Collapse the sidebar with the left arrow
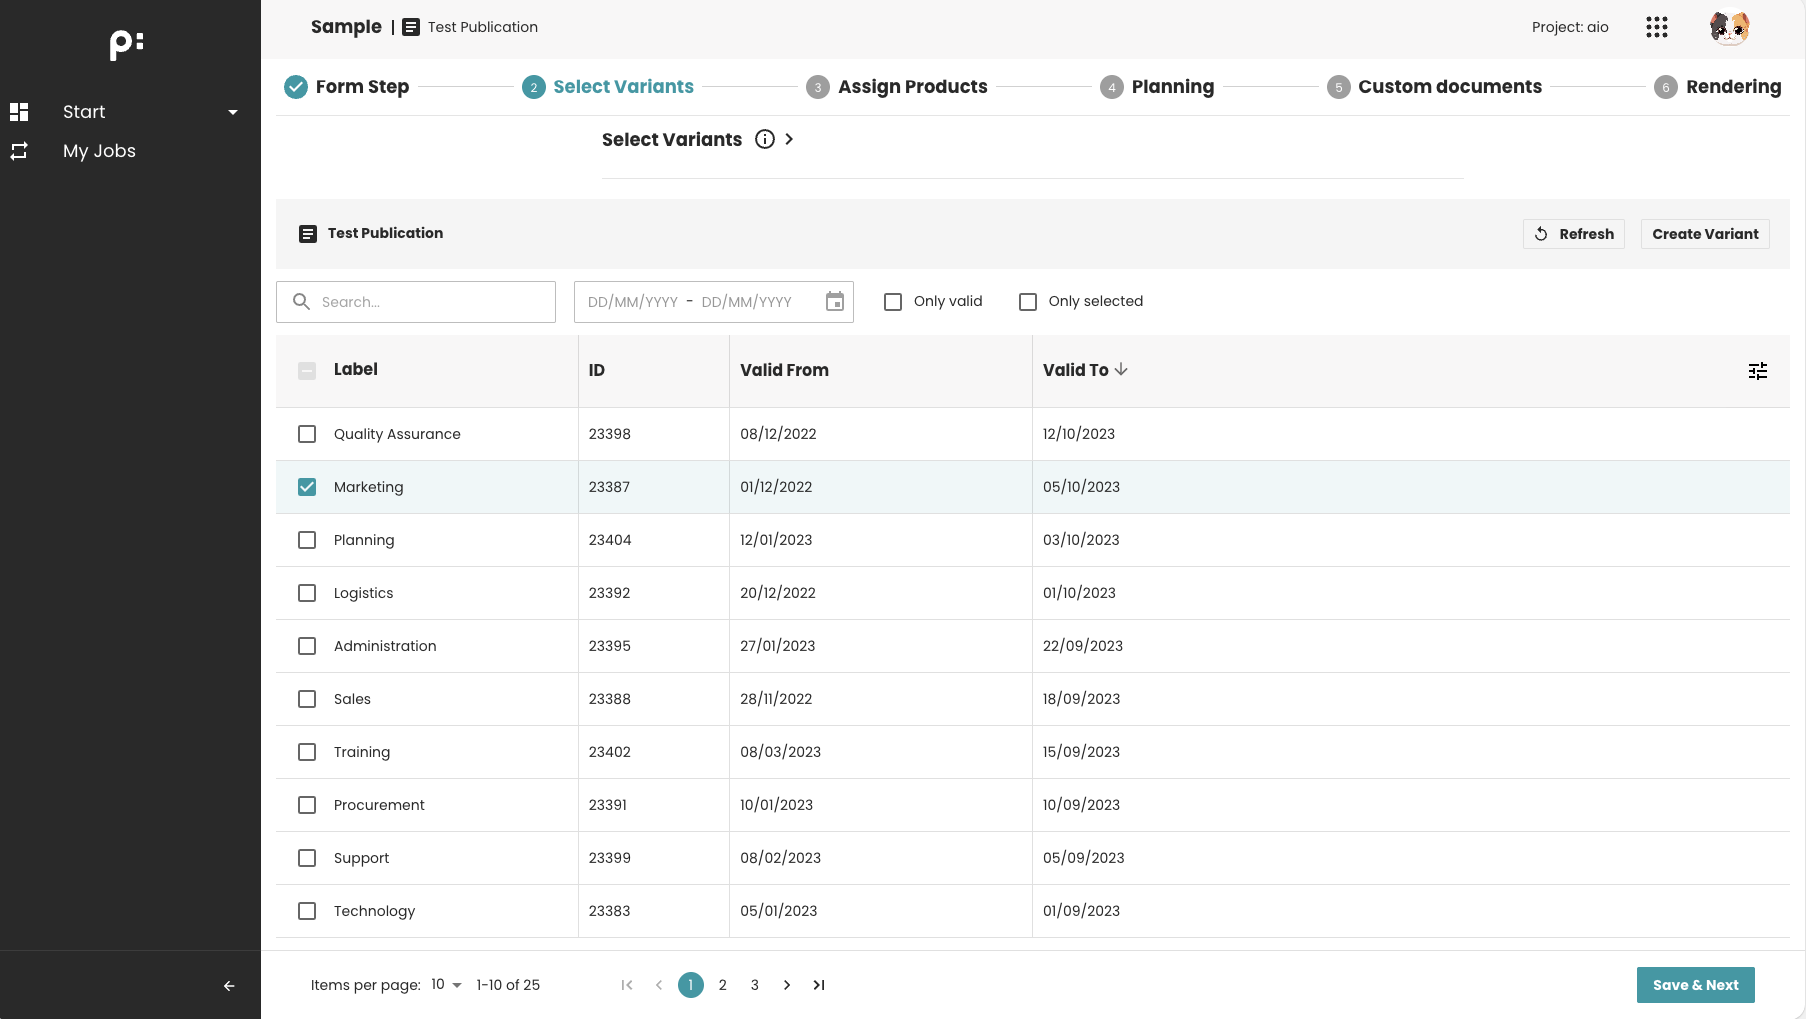 (x=229, y=986)
